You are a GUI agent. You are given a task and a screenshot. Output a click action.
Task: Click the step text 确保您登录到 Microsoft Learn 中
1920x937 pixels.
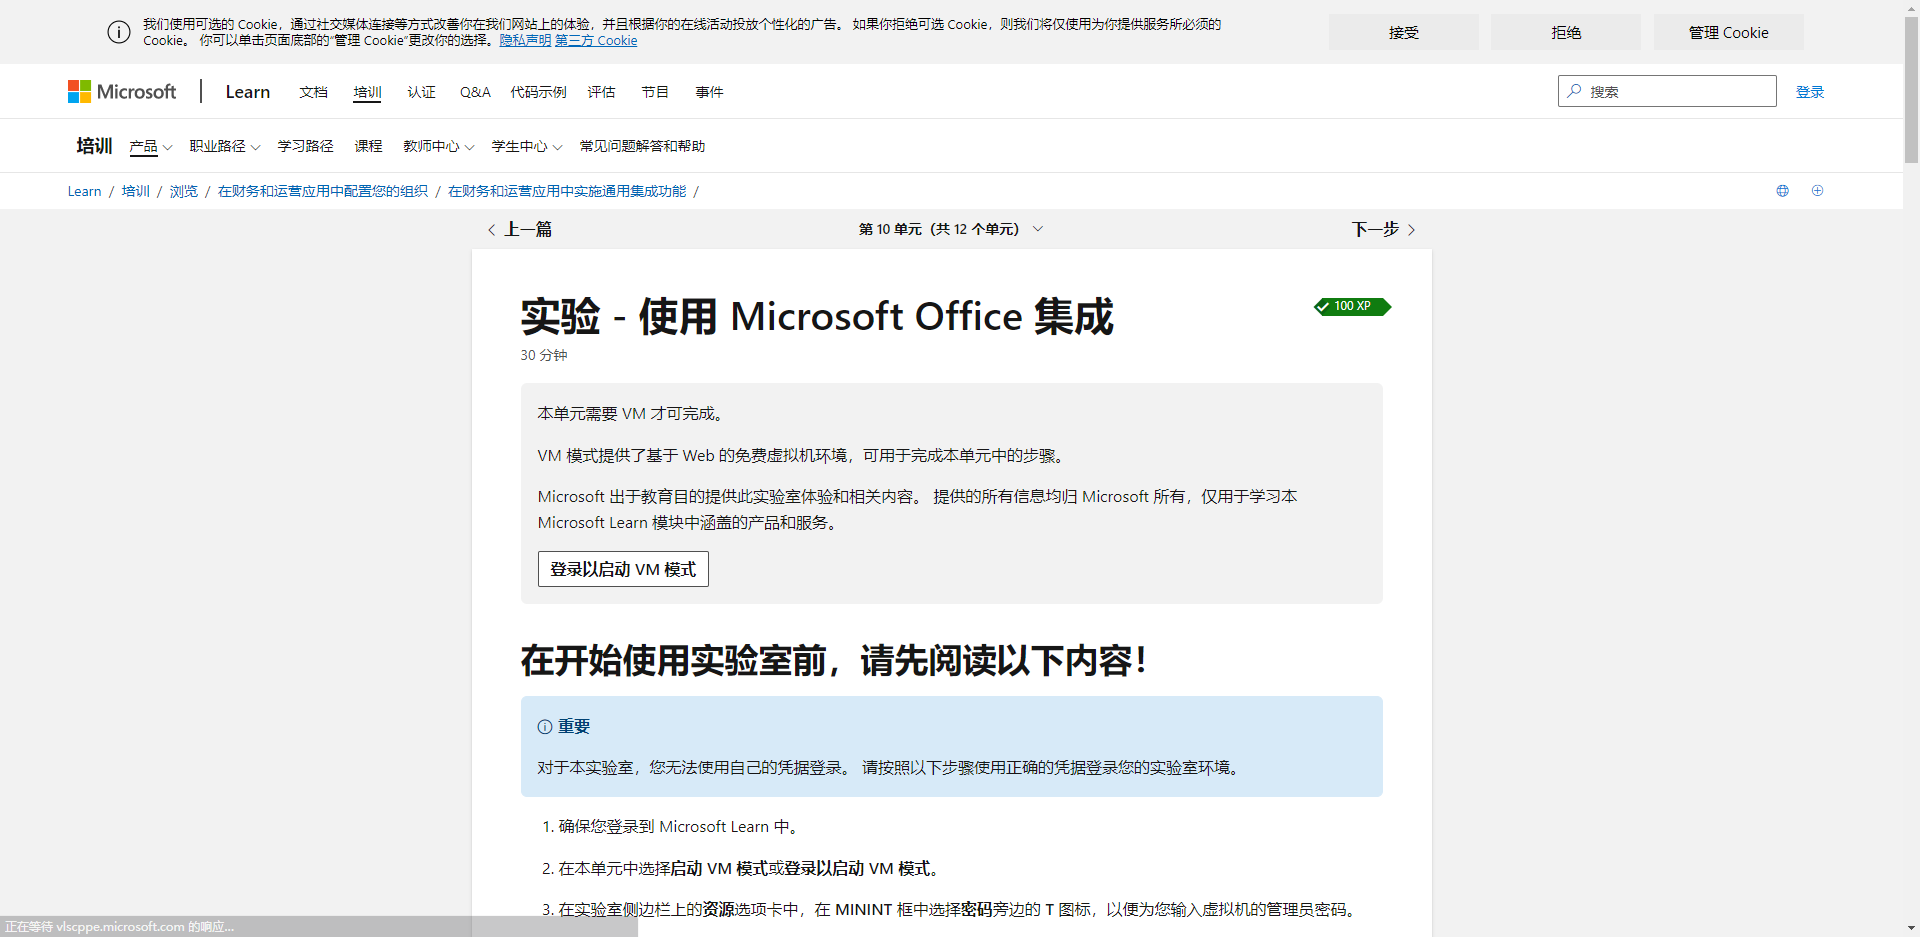677,827
